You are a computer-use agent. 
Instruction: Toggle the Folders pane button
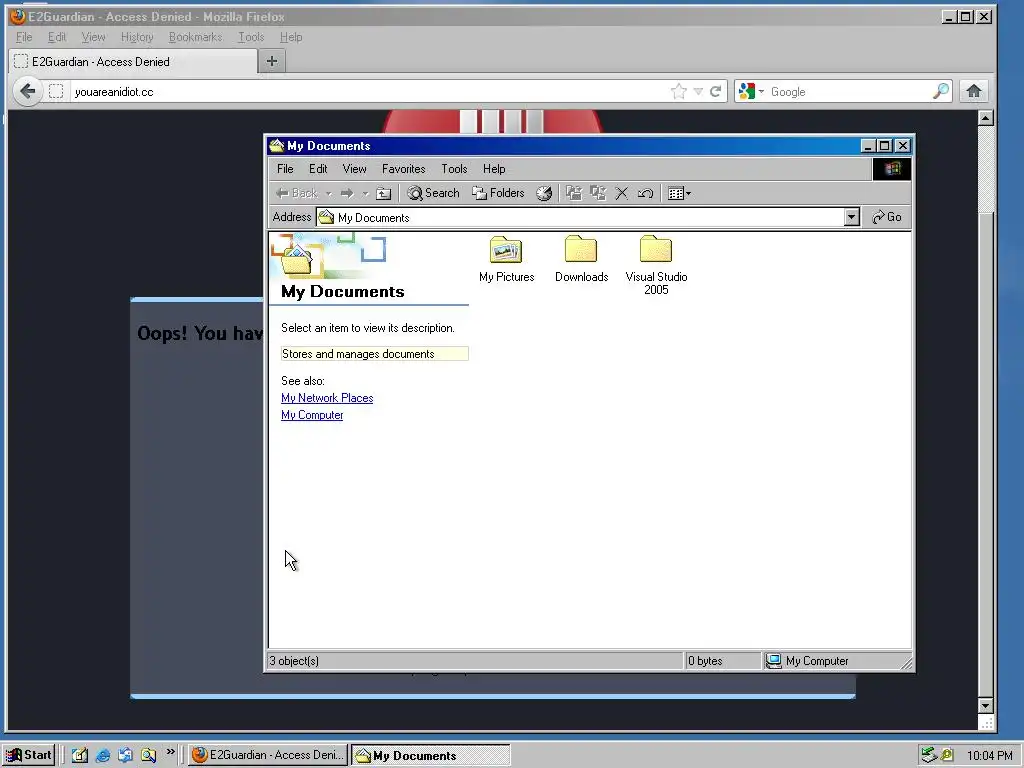(x=498, y=193)
